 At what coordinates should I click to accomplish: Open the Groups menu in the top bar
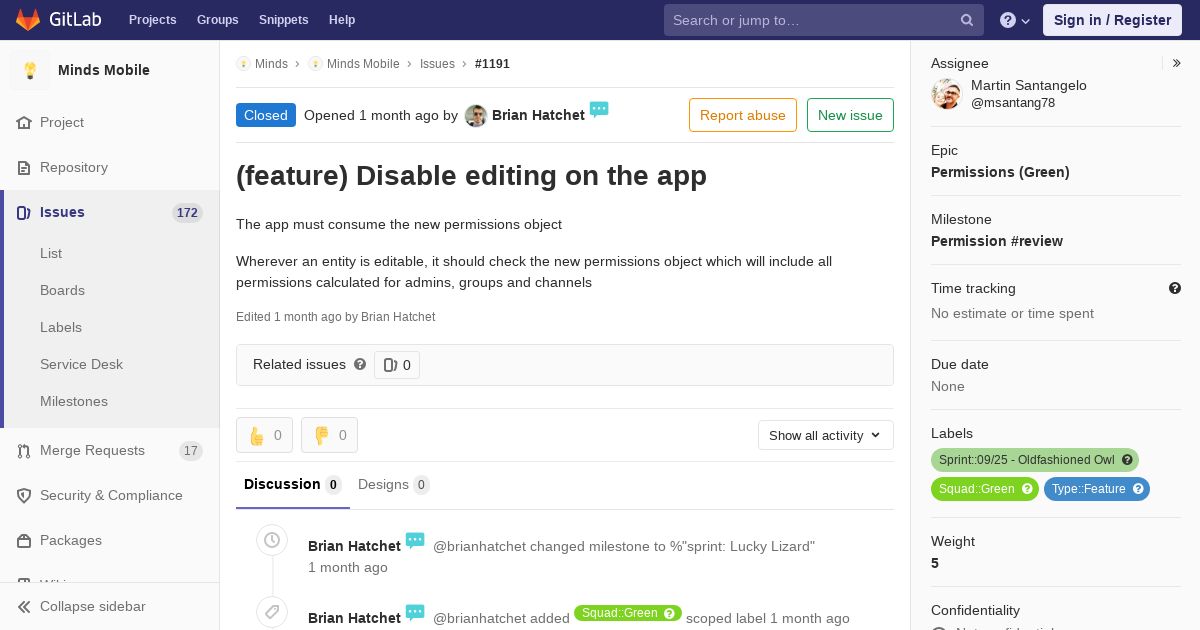[217, 20]
